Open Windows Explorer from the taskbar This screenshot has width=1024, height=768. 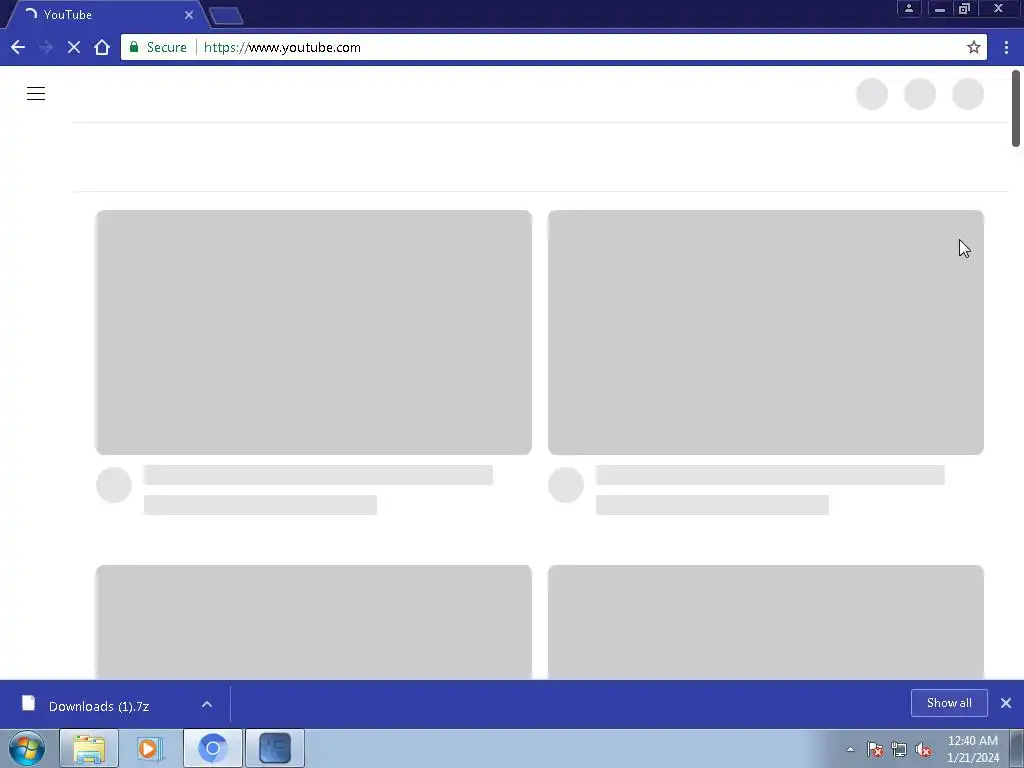[89, 748]
